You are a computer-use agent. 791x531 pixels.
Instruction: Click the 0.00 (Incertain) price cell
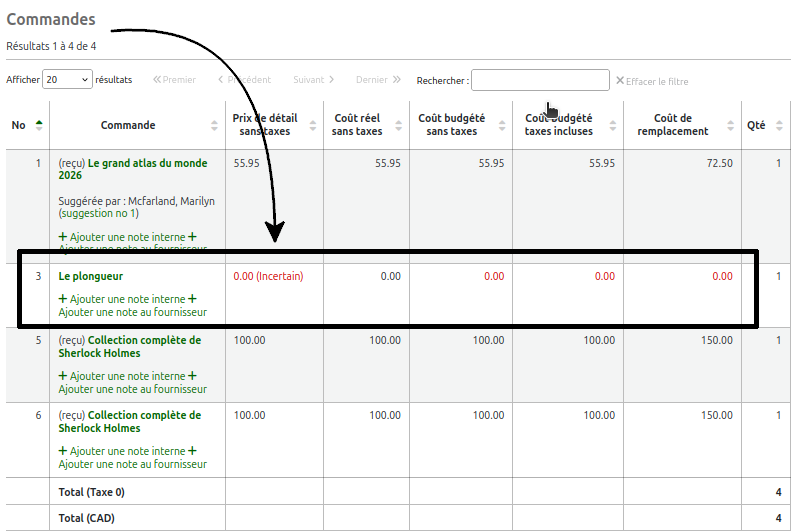(268, 276)
